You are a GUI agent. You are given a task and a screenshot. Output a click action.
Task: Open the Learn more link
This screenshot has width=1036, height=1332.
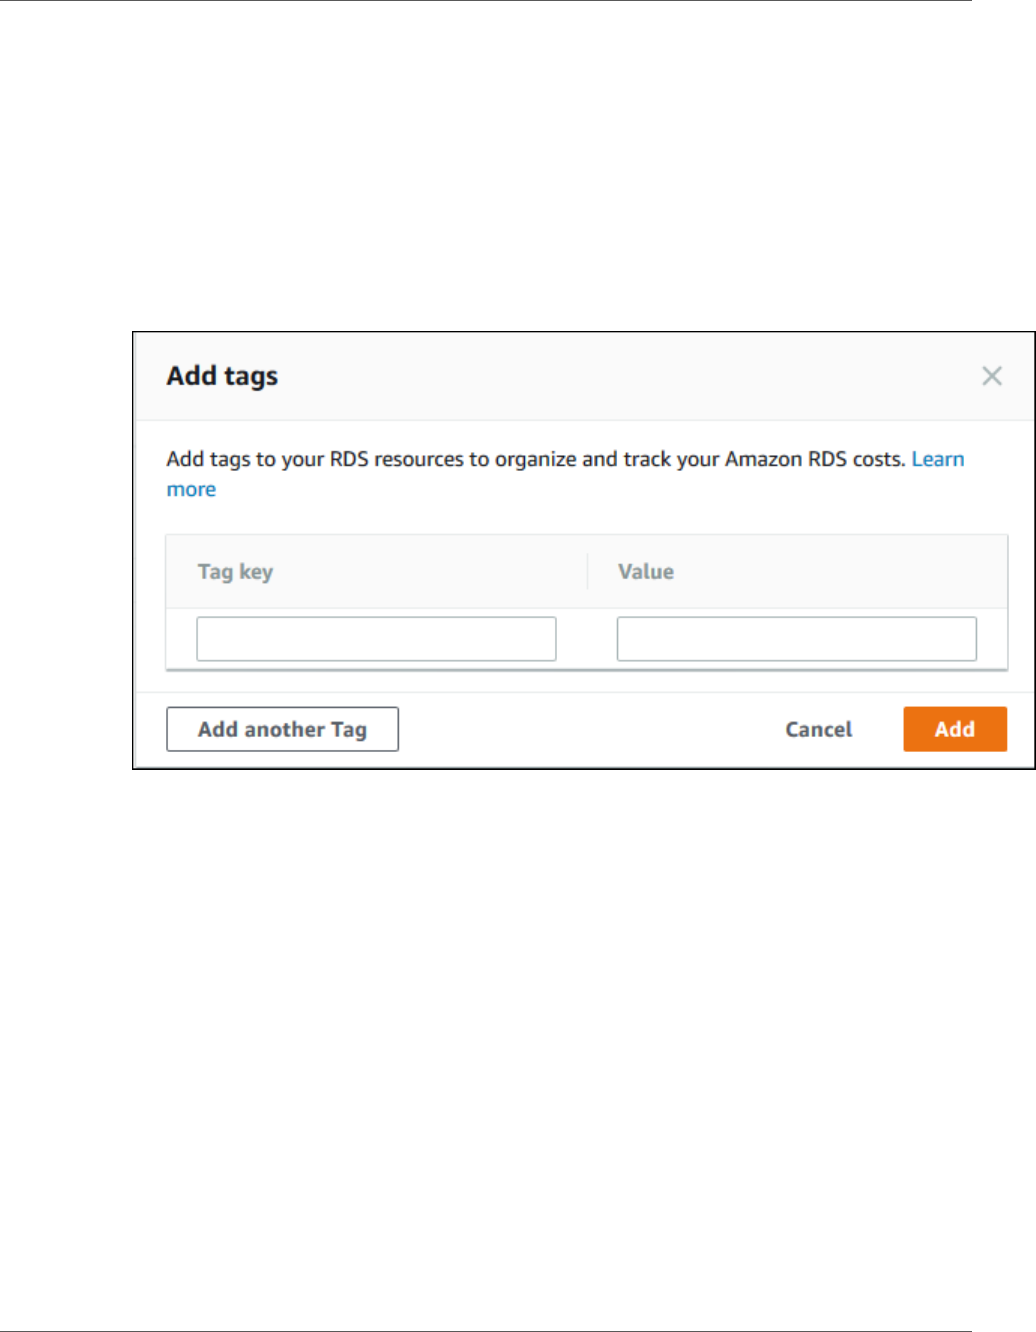coord(937,459)
